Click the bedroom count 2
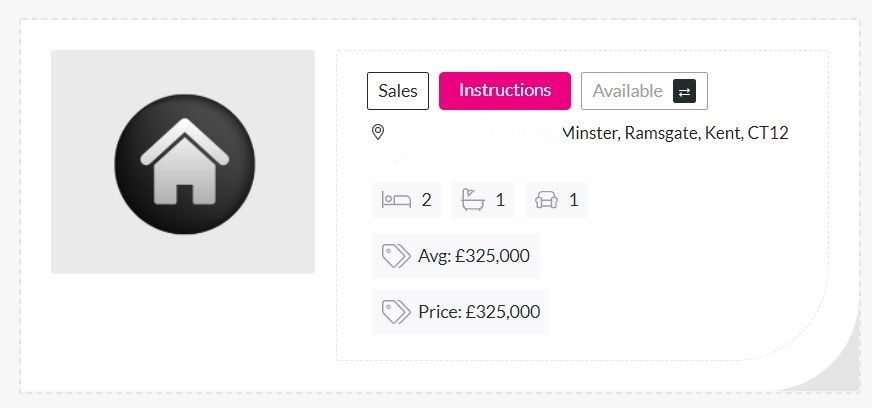The height and width of the screenshot is (408, 872). 427,200
